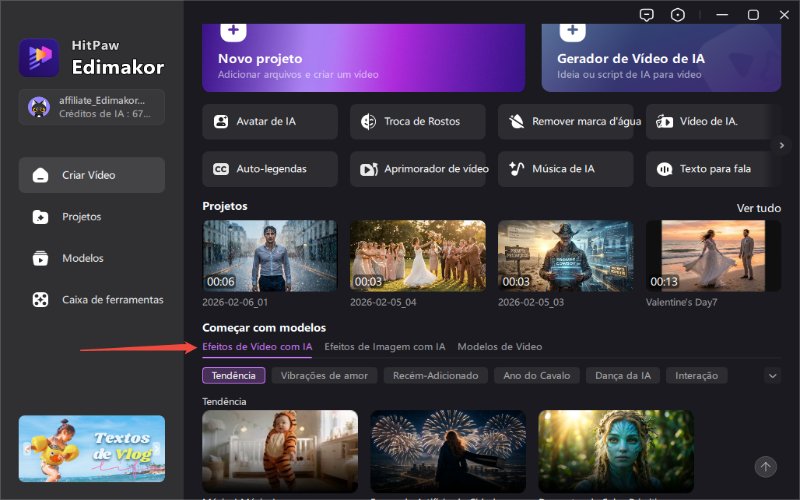800x500 pixels.
Task: Click the Créditos de IA text
Action: click(105, 114)
